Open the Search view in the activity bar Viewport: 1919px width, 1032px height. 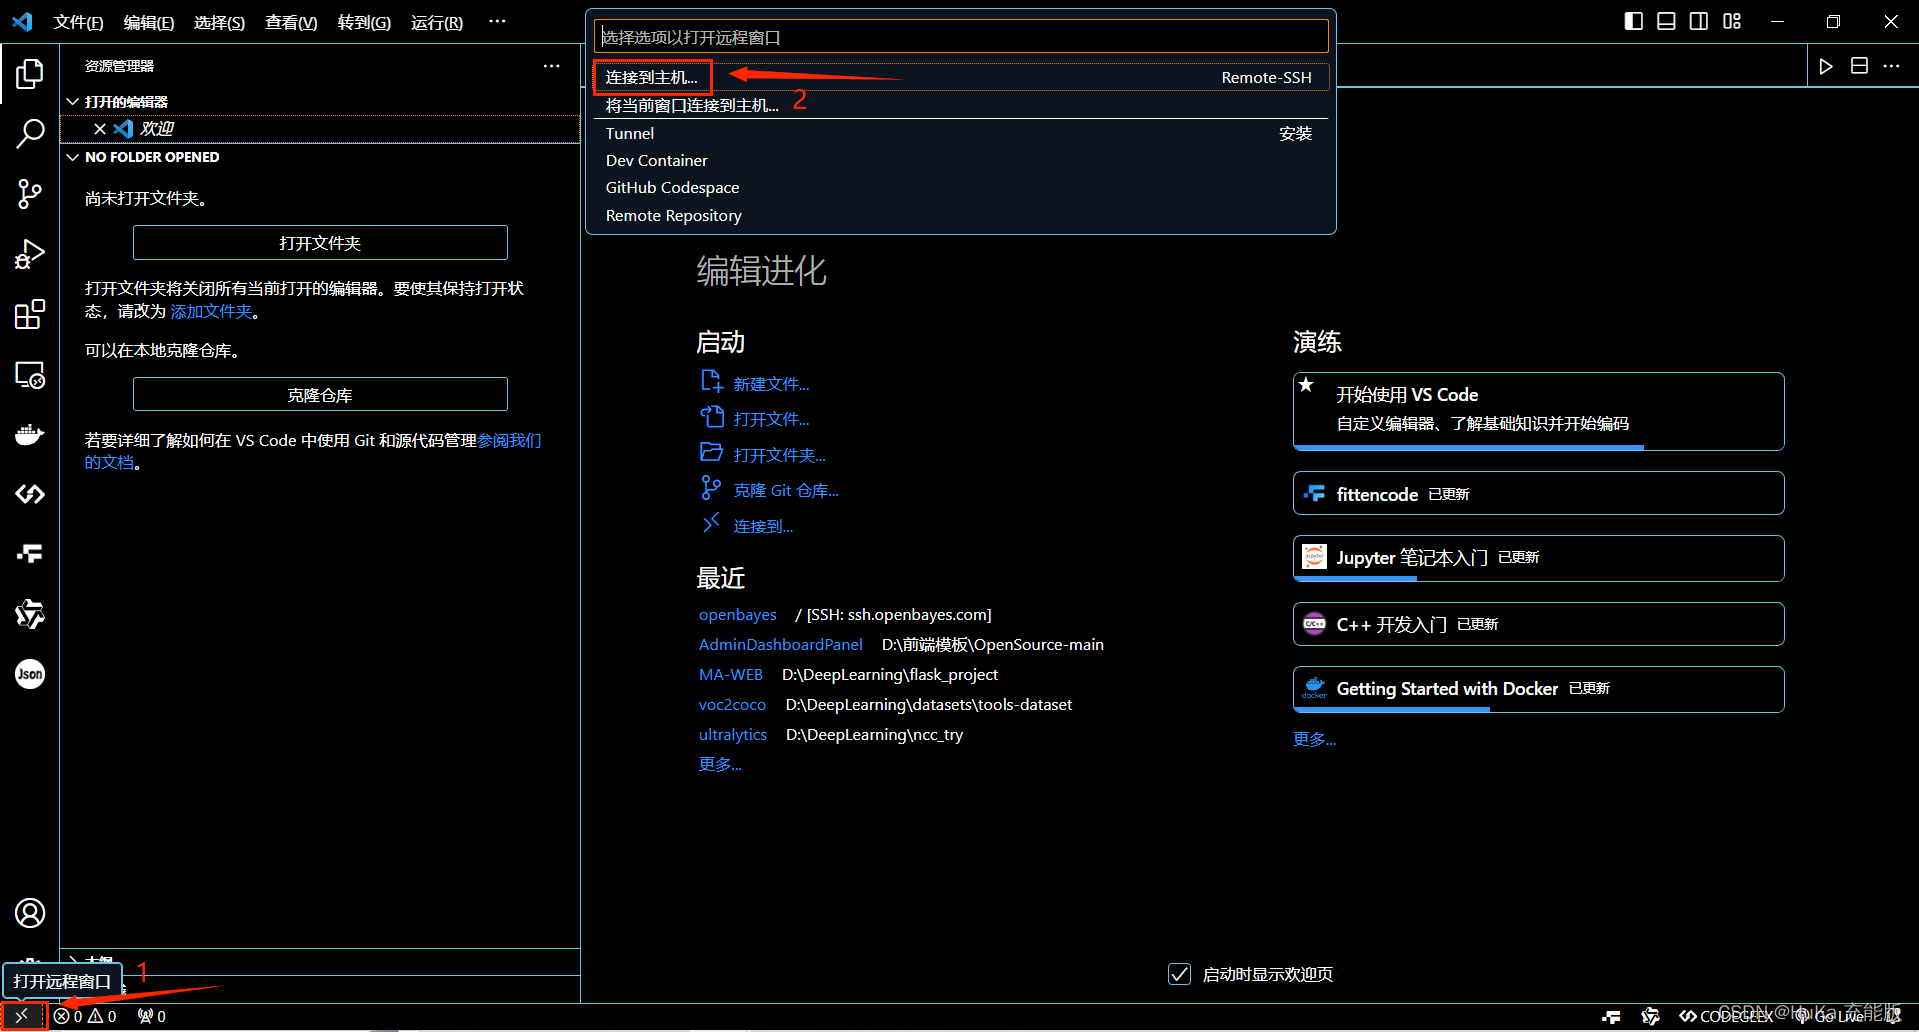(x=30, y=133)
